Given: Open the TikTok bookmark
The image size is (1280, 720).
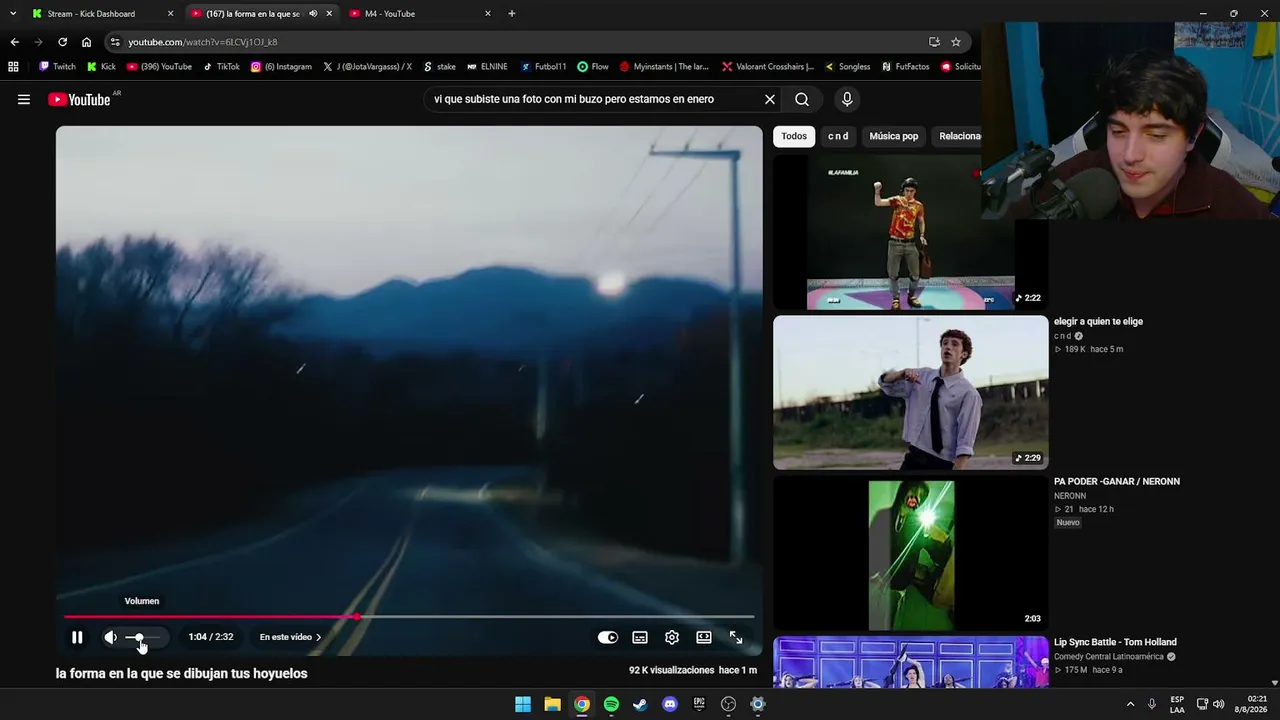Looking at the screenshot, I should tap(221, 67).
